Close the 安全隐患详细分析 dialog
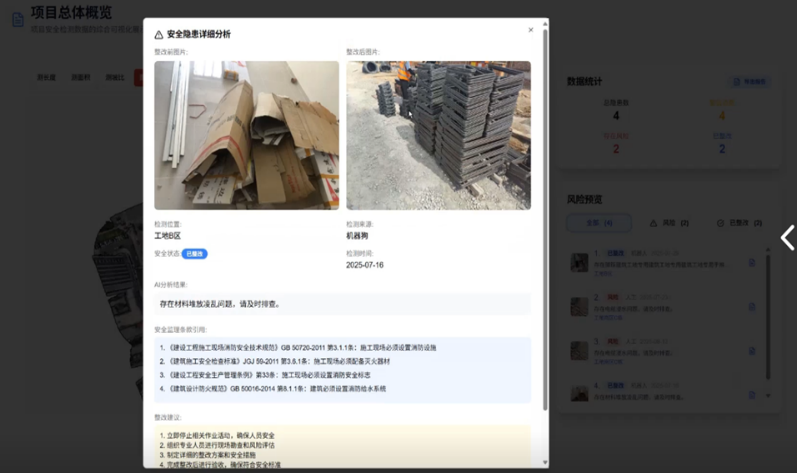The width and height of the screenshot is (797, 473). pos(530,30)
